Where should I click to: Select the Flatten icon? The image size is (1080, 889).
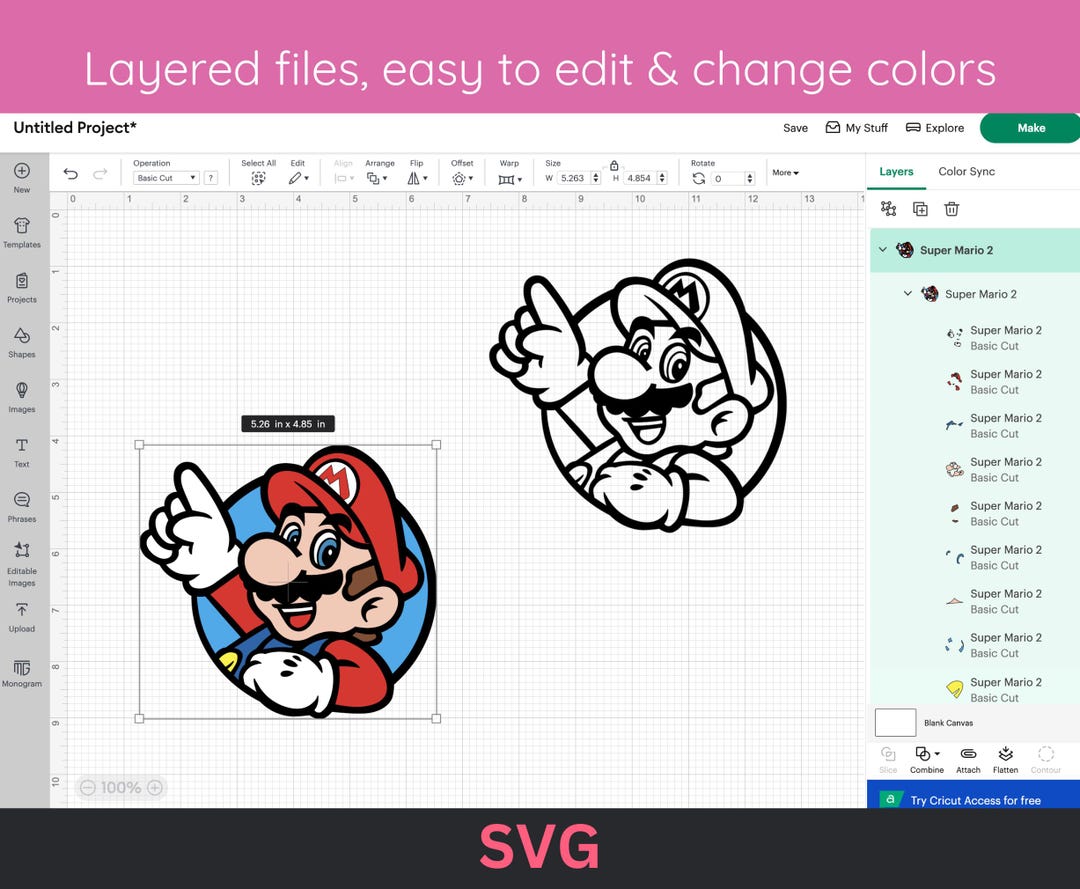tap(1005, 756)
